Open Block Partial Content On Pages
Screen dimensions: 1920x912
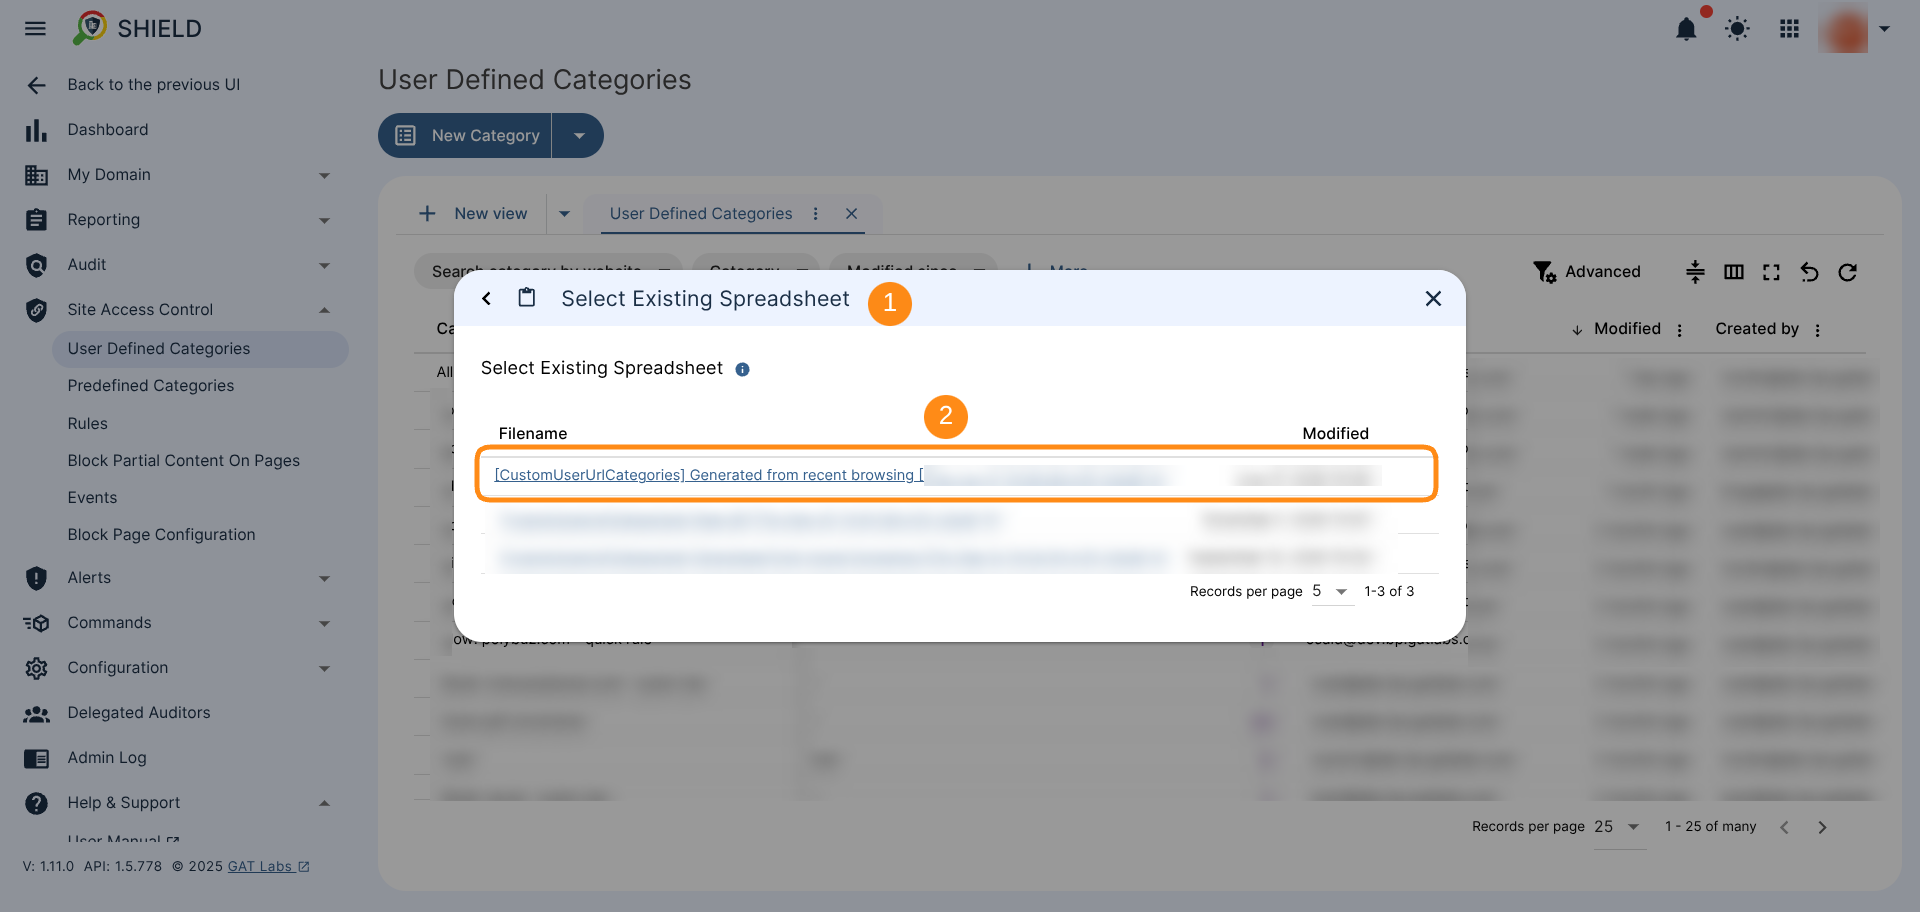[x=183, y=461]
